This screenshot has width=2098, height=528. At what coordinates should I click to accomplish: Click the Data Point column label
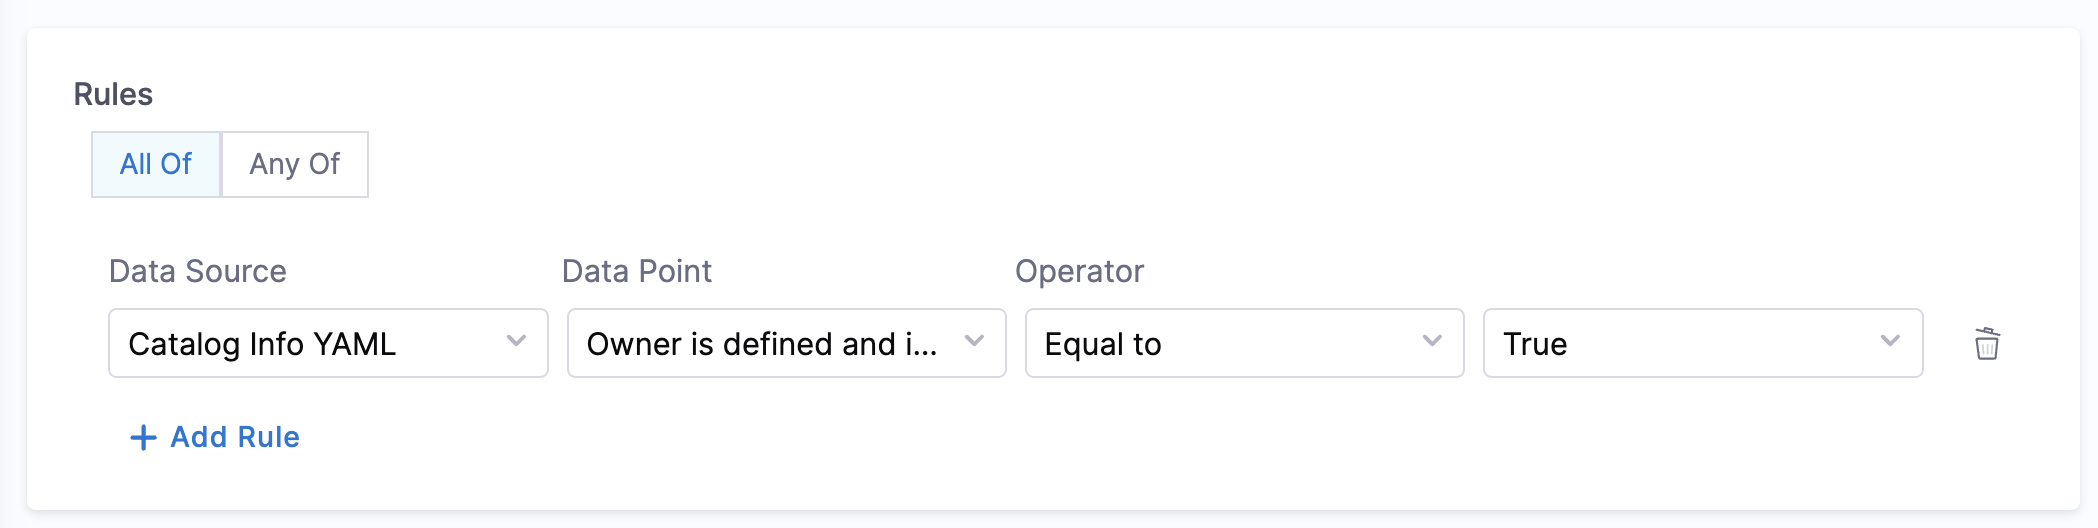coord(637,271)
